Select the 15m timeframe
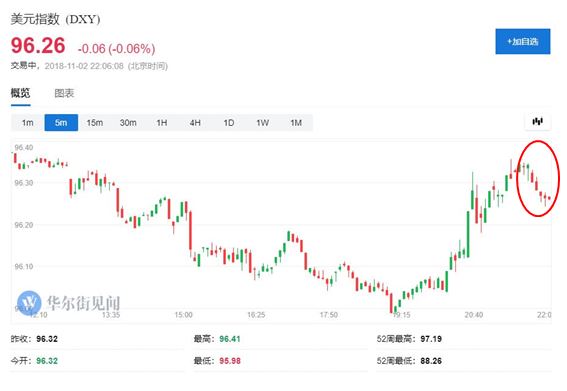This screenshot has width=567, height=391. [95, 123]
